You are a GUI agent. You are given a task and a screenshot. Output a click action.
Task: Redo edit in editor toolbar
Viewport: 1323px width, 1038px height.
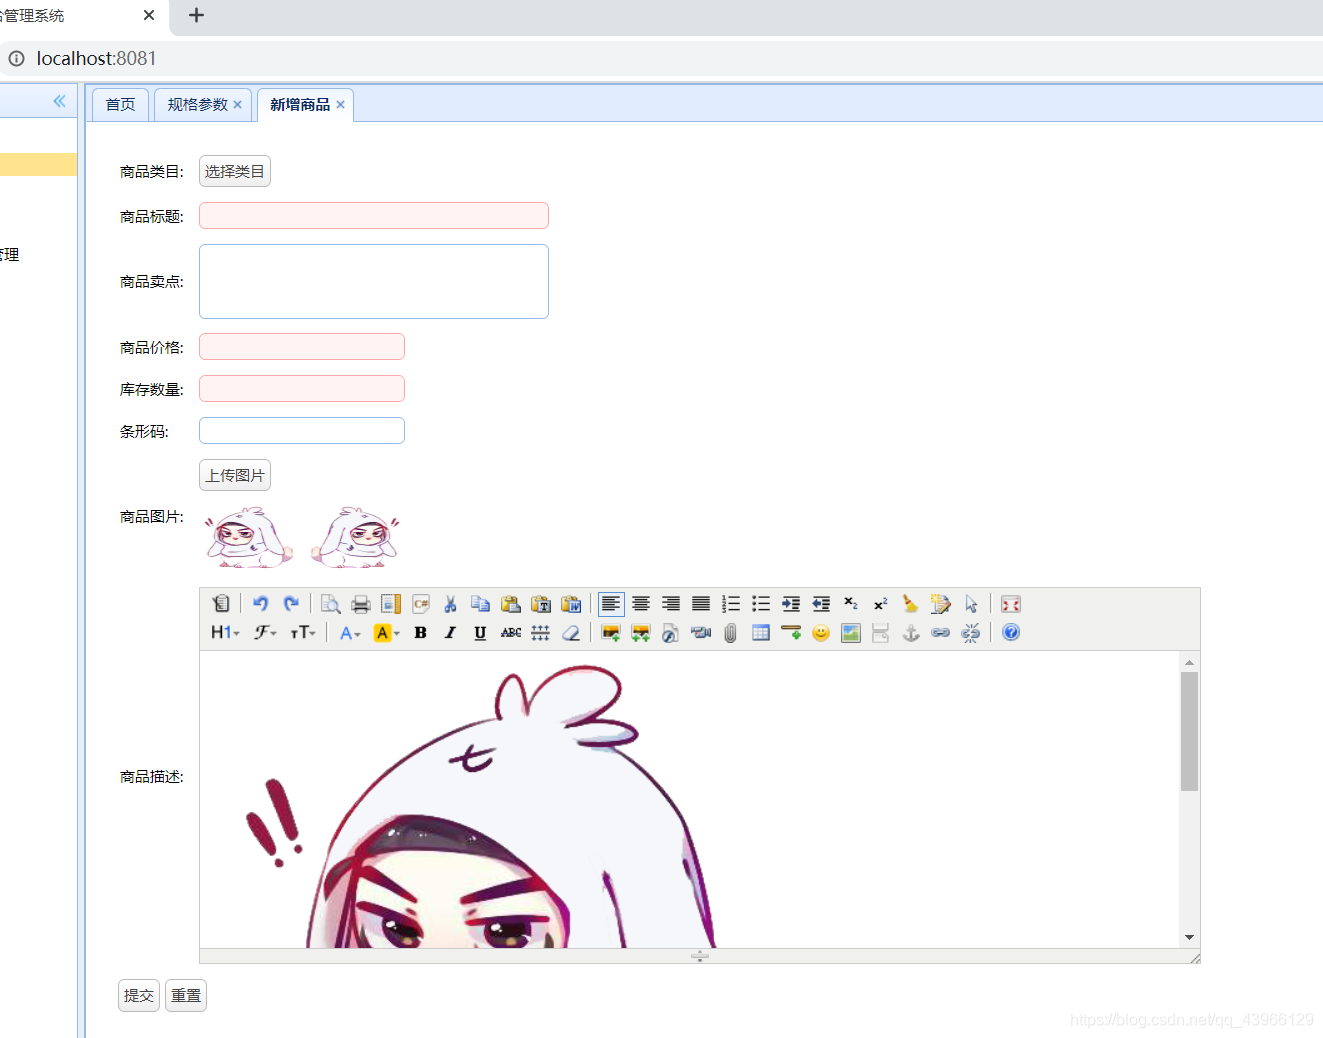(x=291, y=604)
